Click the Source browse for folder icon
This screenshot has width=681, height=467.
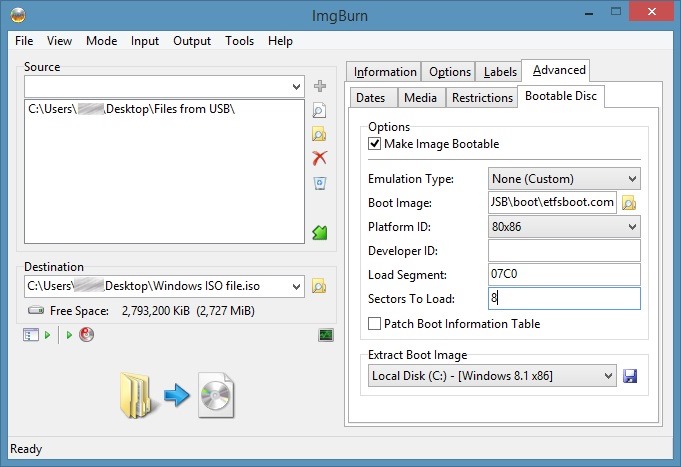[x=319, y=134]
